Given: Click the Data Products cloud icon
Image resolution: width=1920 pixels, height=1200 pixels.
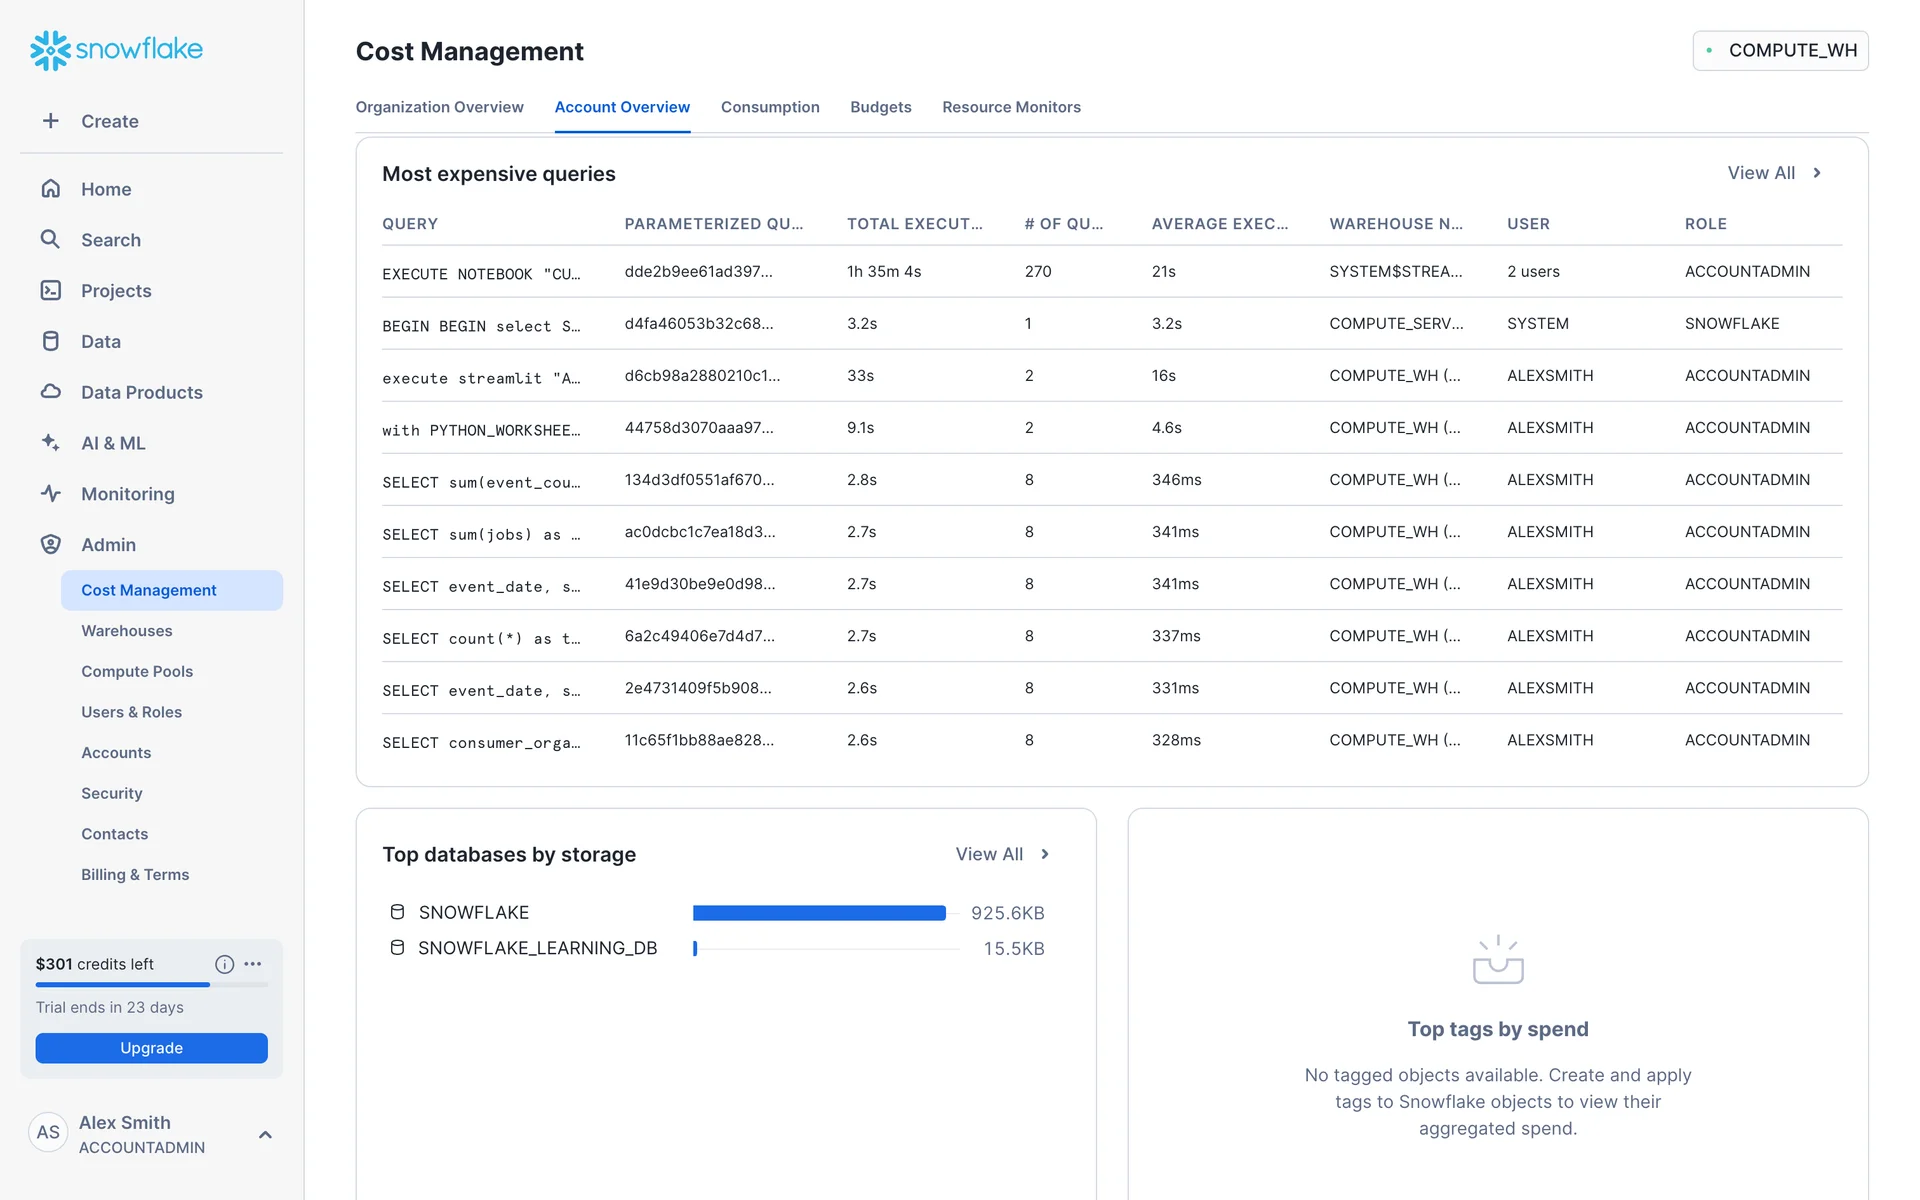Looking at the screenshot, I should (51, 392).
